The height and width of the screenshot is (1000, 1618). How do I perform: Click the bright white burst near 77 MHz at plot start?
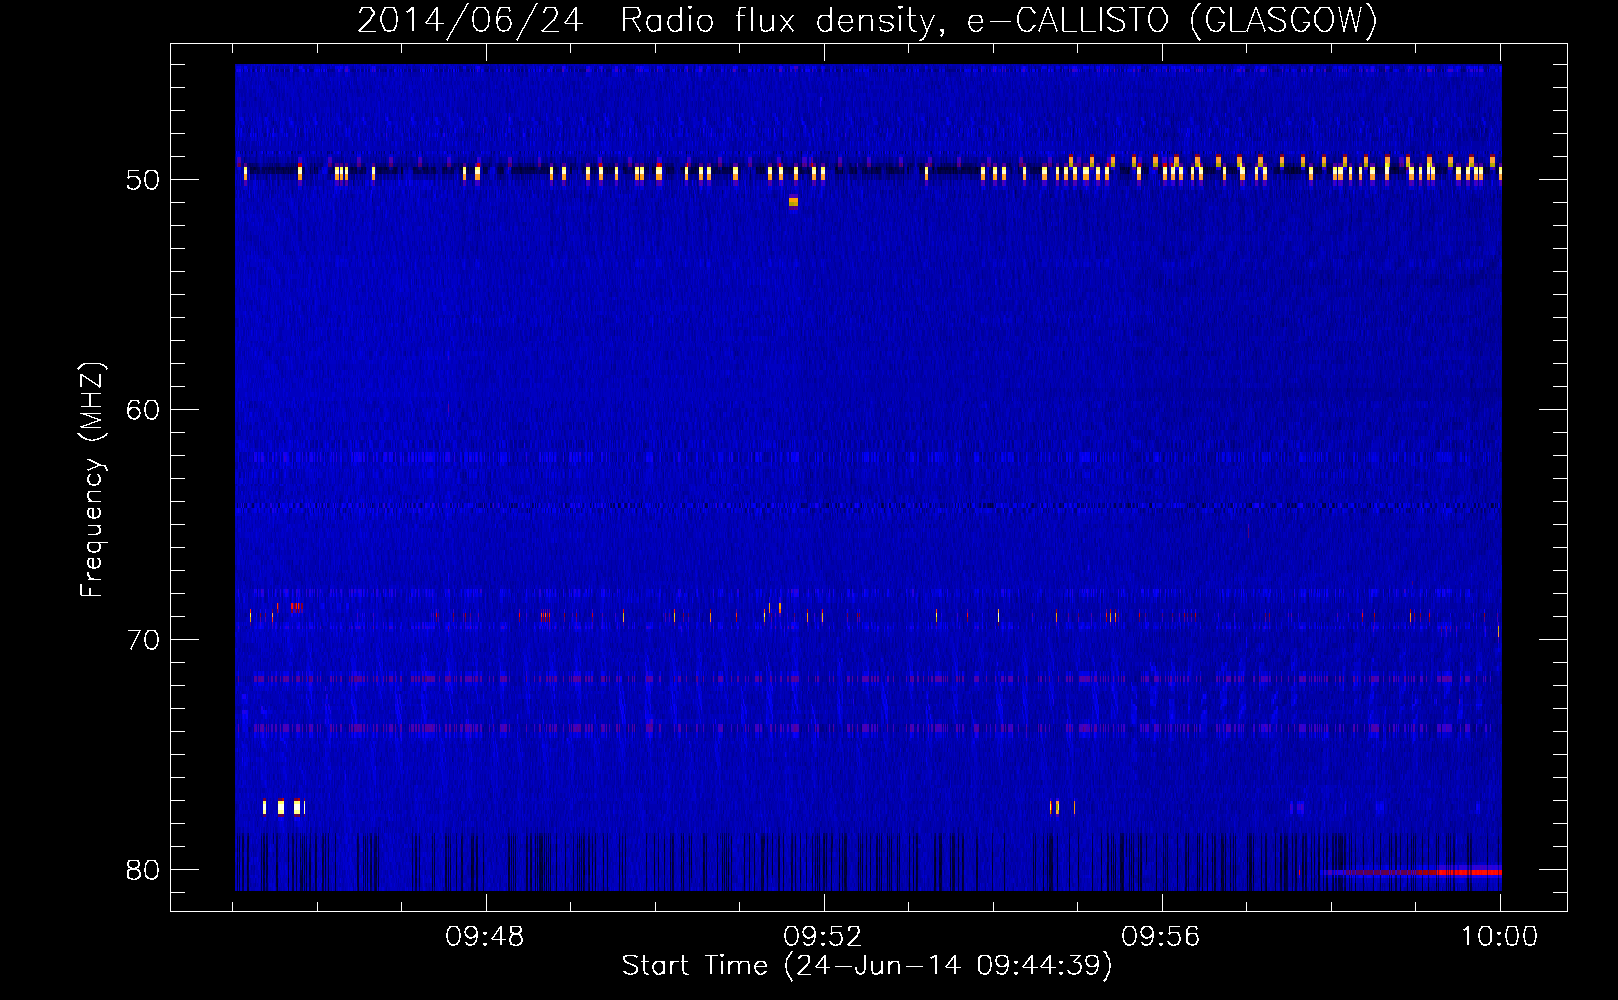click(x=284, y=807)
